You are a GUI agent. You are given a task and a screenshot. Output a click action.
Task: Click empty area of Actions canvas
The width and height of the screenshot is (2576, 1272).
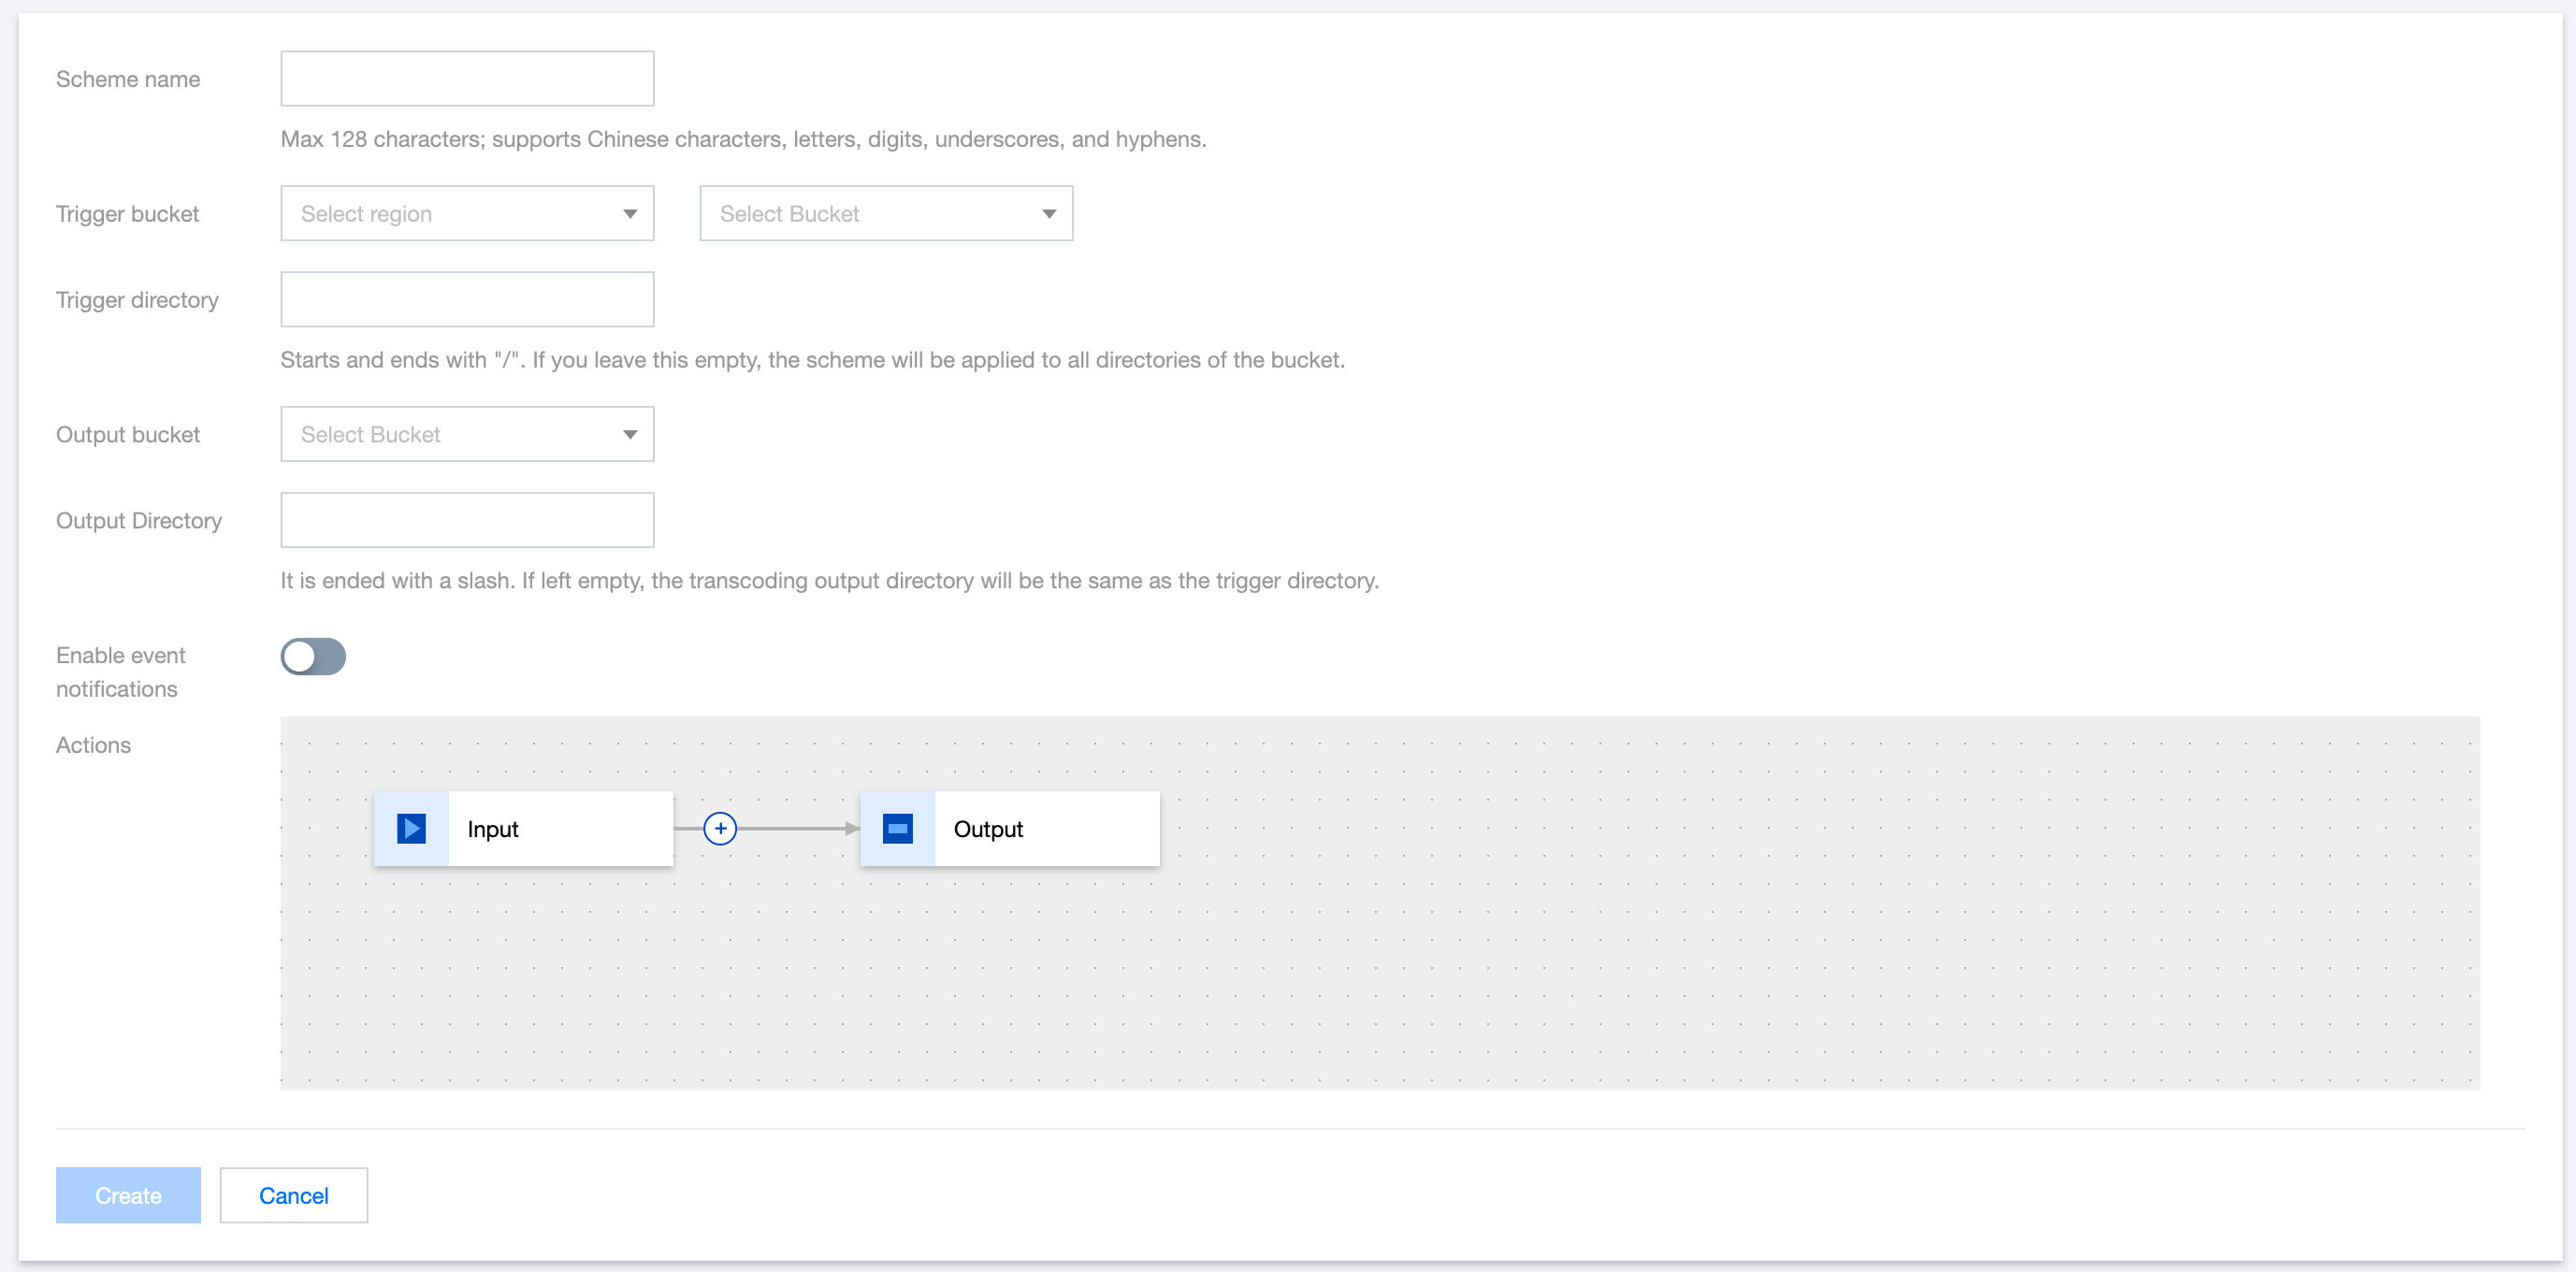click(x=1700, y=960)
